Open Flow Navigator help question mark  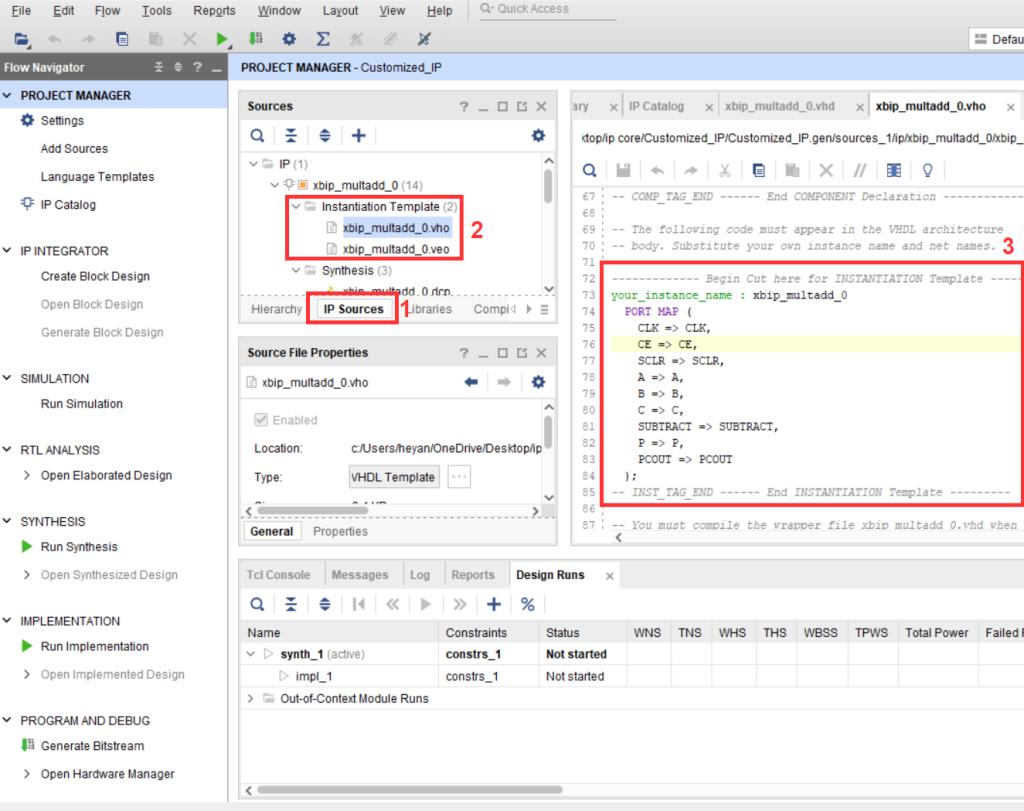click(197, 67)
